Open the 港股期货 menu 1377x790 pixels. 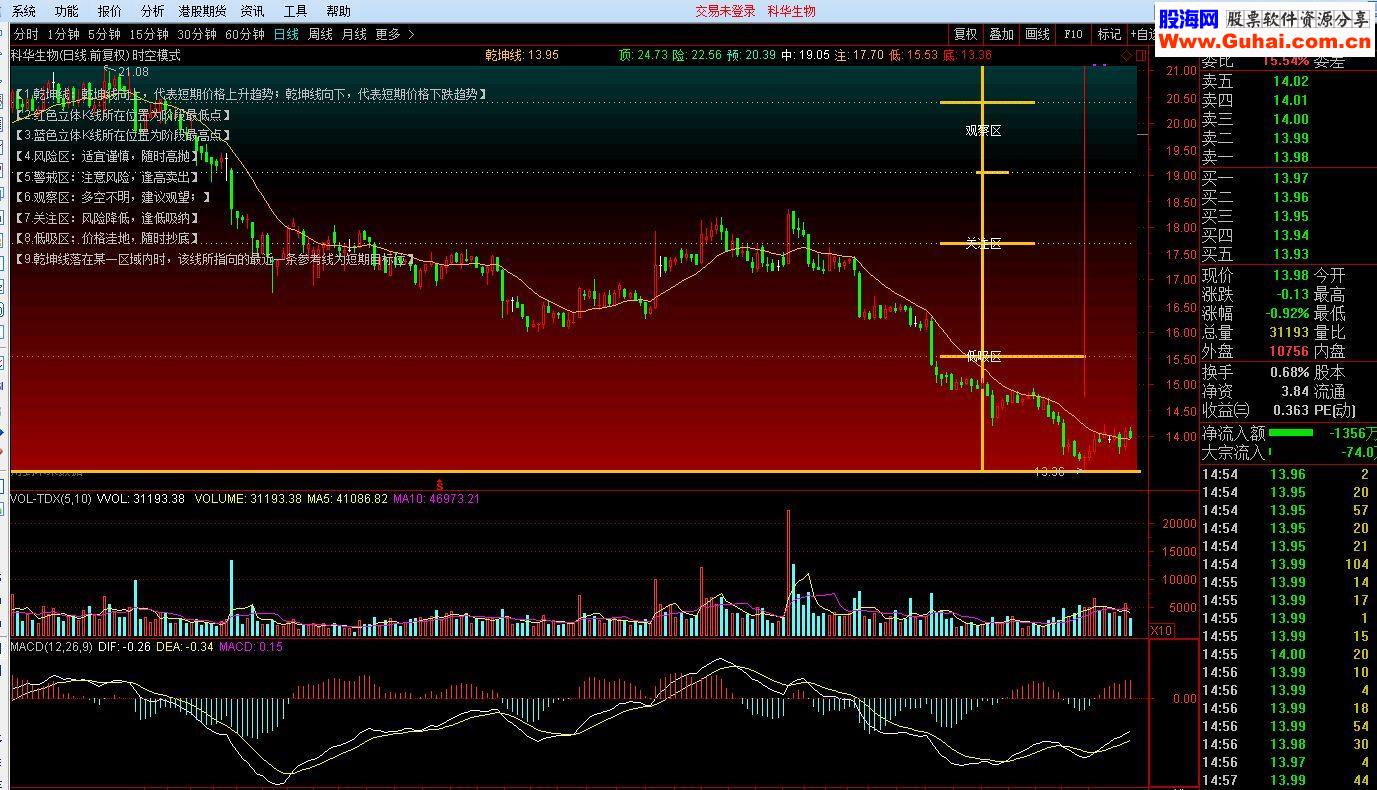coord(202,11)
